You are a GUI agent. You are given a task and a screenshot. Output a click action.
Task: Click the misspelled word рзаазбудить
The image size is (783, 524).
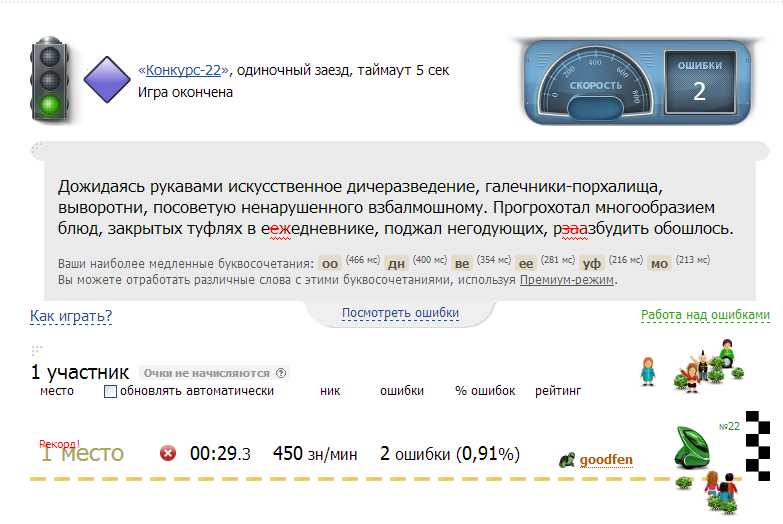(x=601, y=229)
